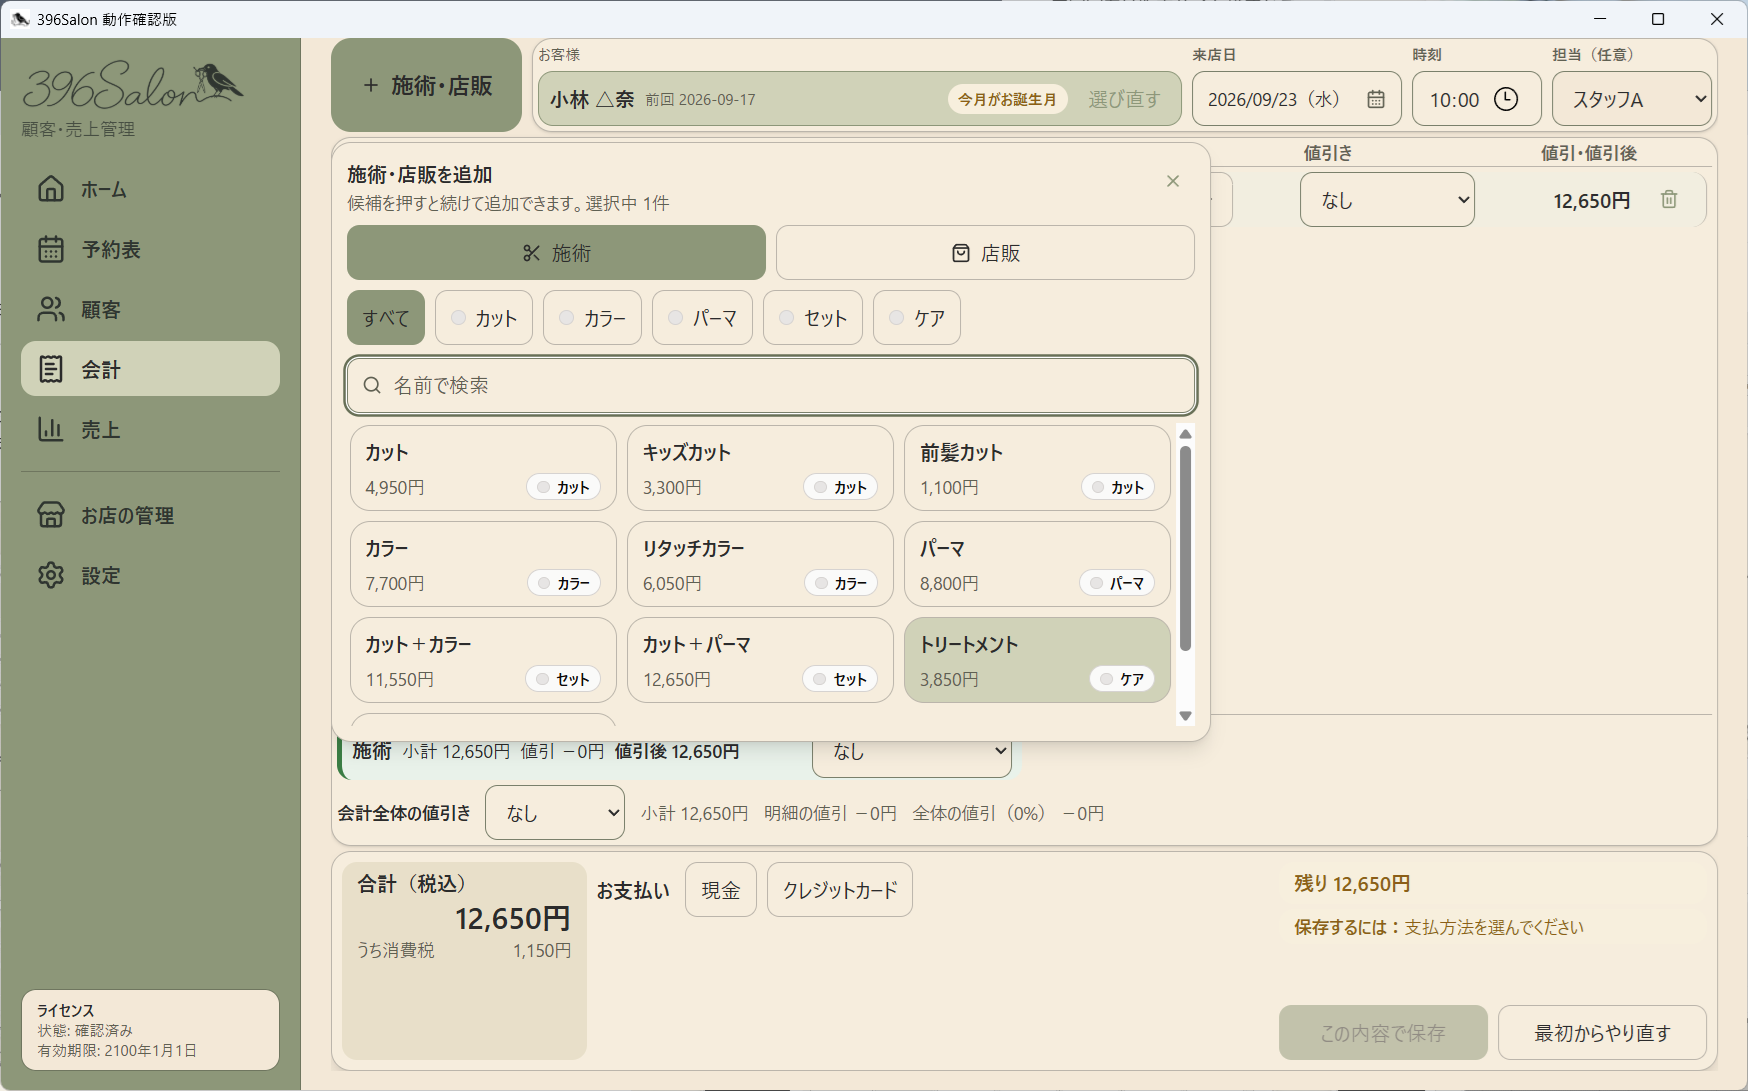Image resolution: width=1748 pixels, height=1091 pixels.
Task: Filter services by パーマ category
Action: [x=702, y=318]
